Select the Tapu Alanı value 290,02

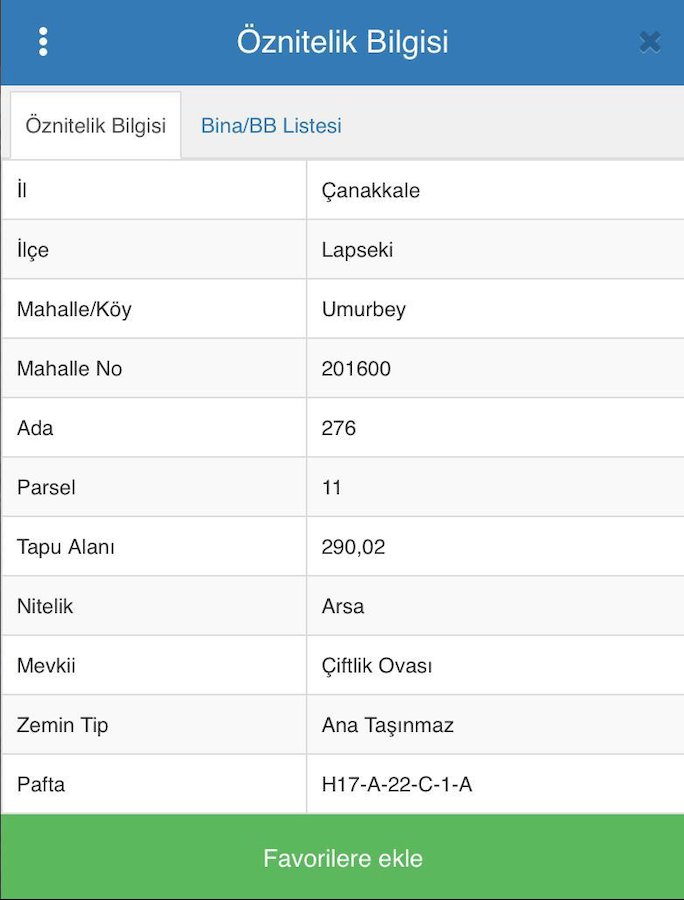[353, 547]
